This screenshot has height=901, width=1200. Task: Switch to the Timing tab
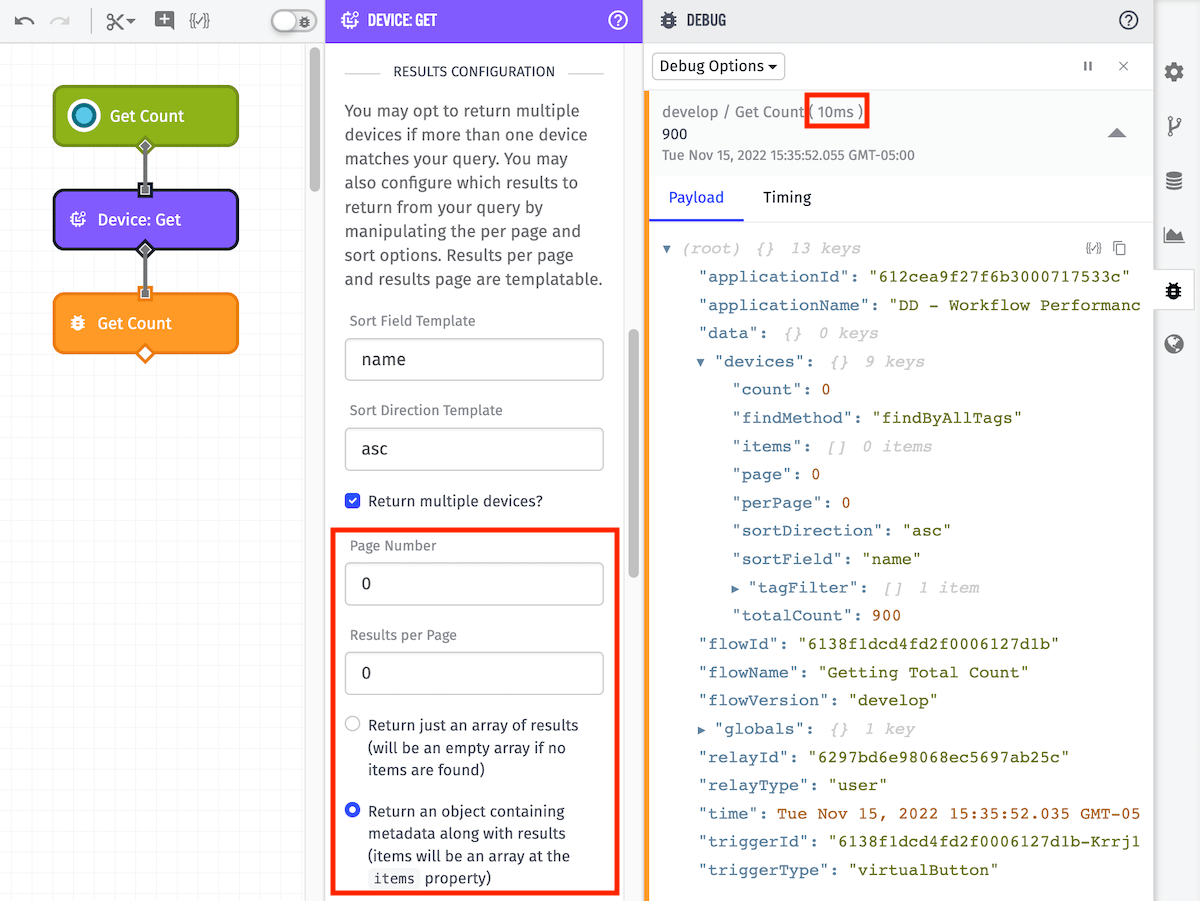[787, 197]
